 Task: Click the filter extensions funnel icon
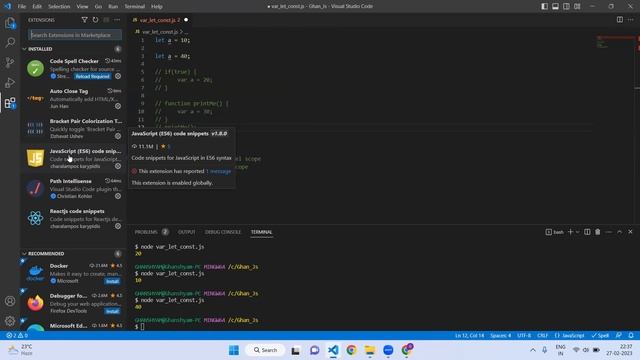pos(84,20)
